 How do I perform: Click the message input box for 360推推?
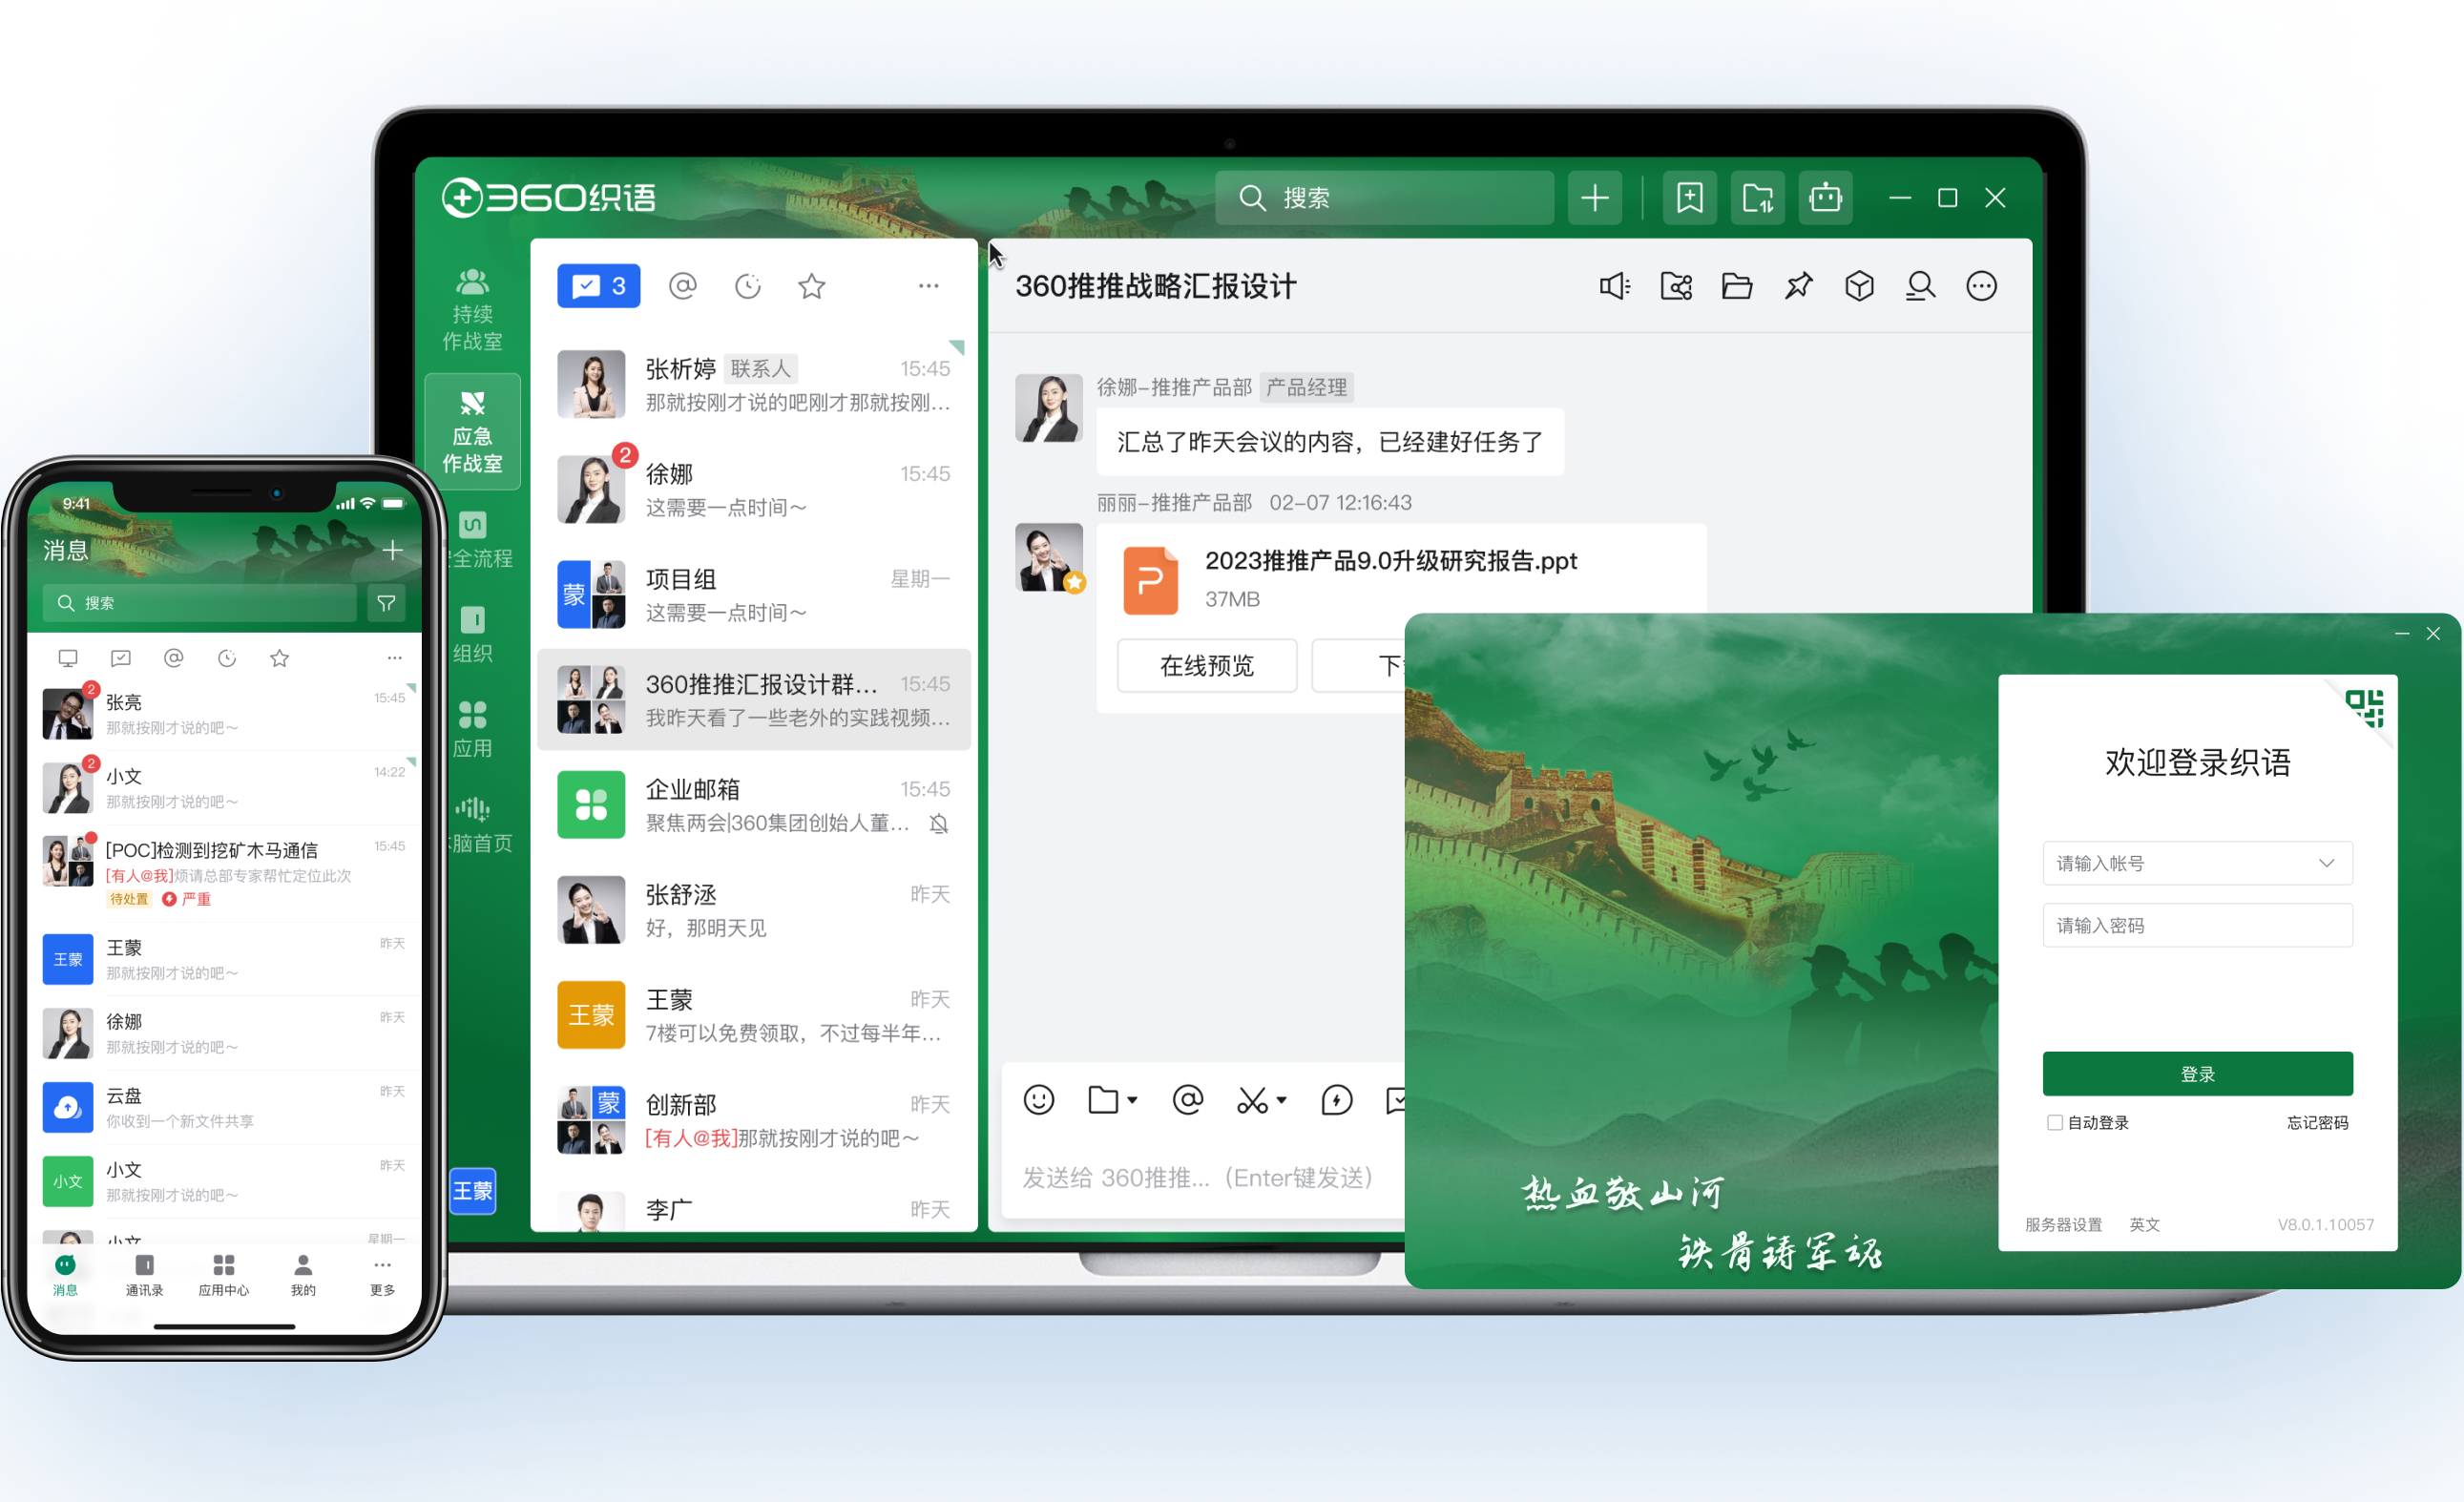(x=1205, y=1177)
